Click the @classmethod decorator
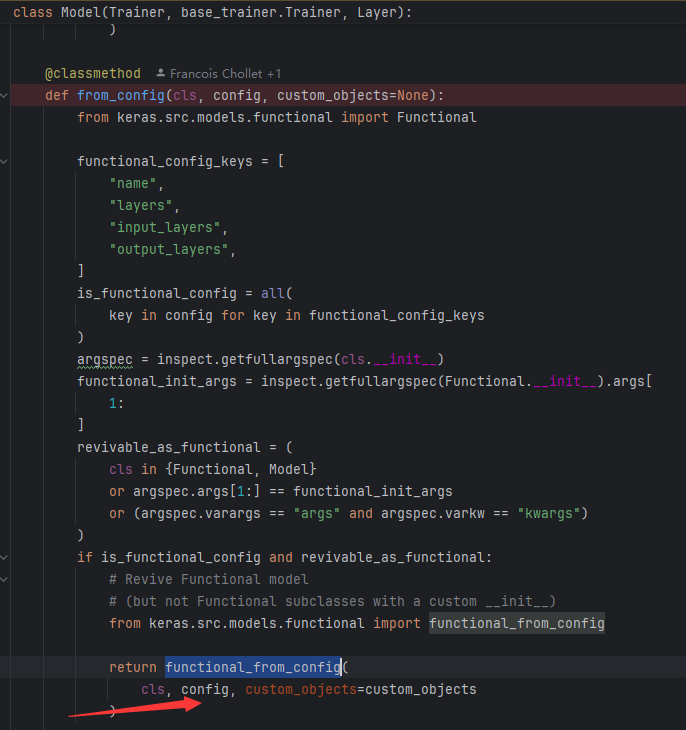Viewport: 686px width, 730px height. [92, 74]
